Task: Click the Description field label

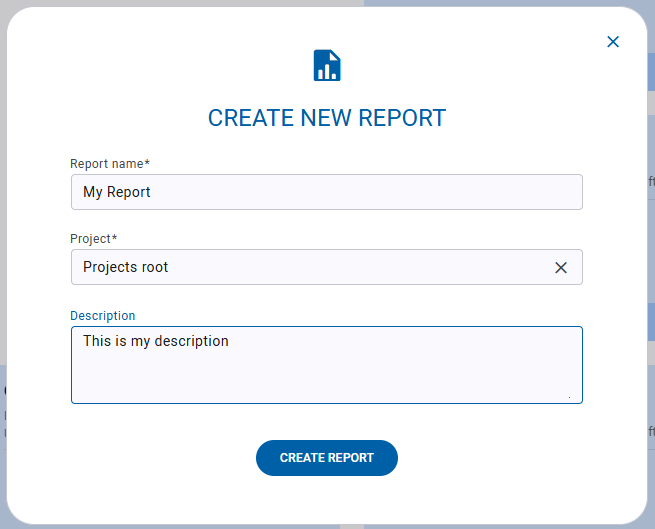Action: tap(103, 316)
